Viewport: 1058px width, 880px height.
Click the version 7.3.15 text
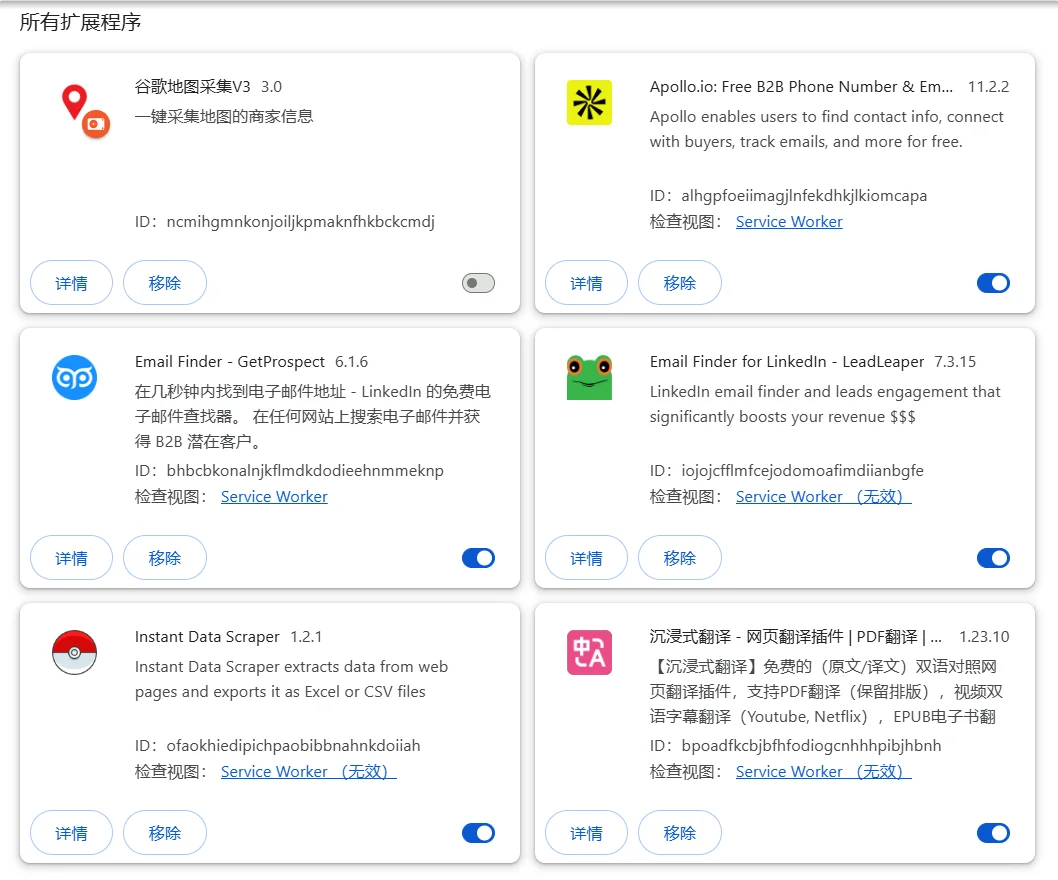click(955, 362)
